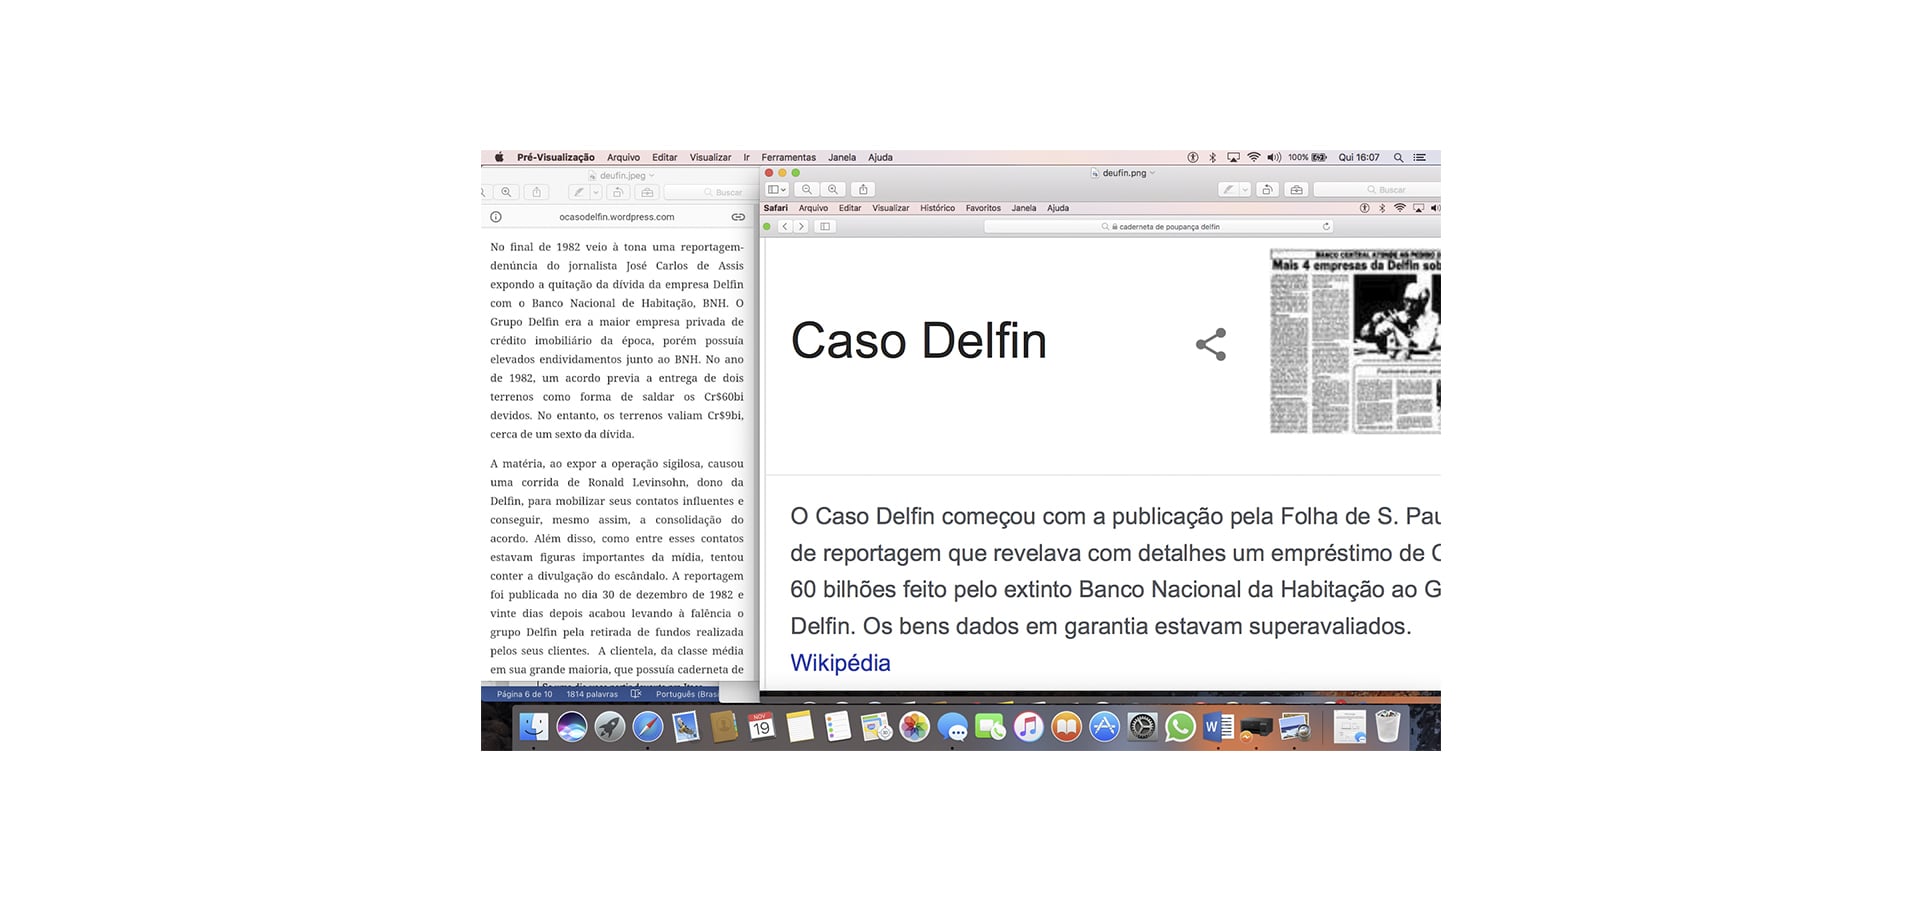Click the proofing book icon in status bar

[635, 694]
